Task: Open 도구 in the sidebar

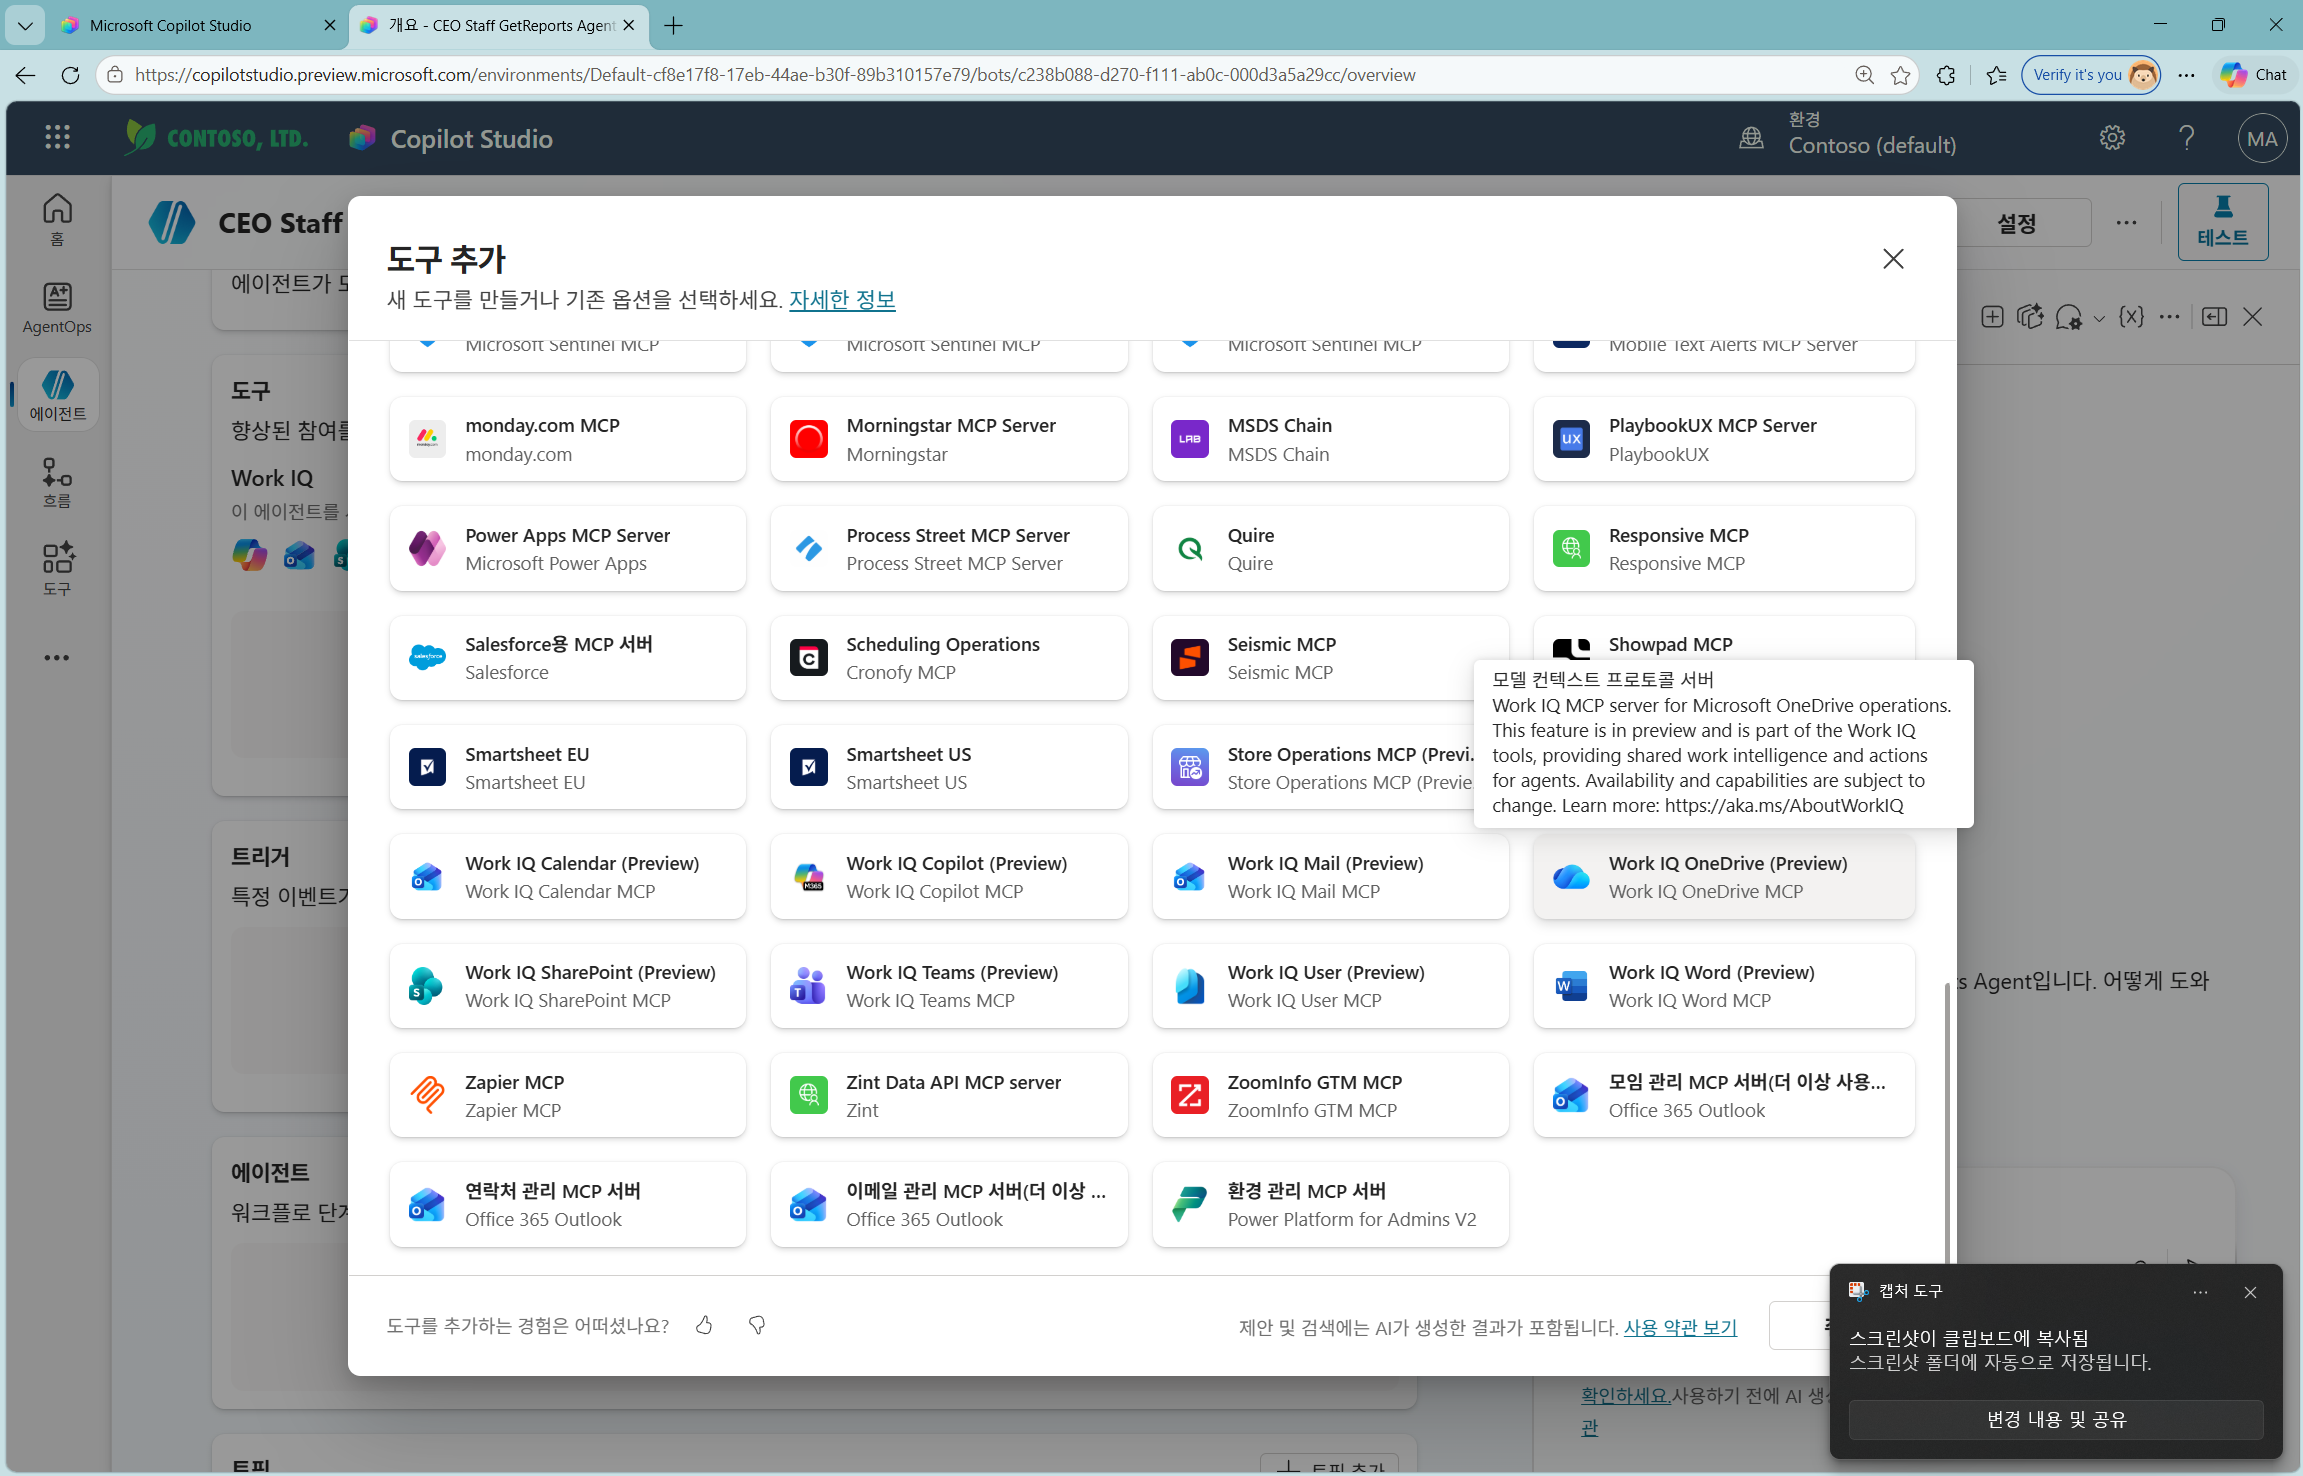Action: tap(57, 570)
